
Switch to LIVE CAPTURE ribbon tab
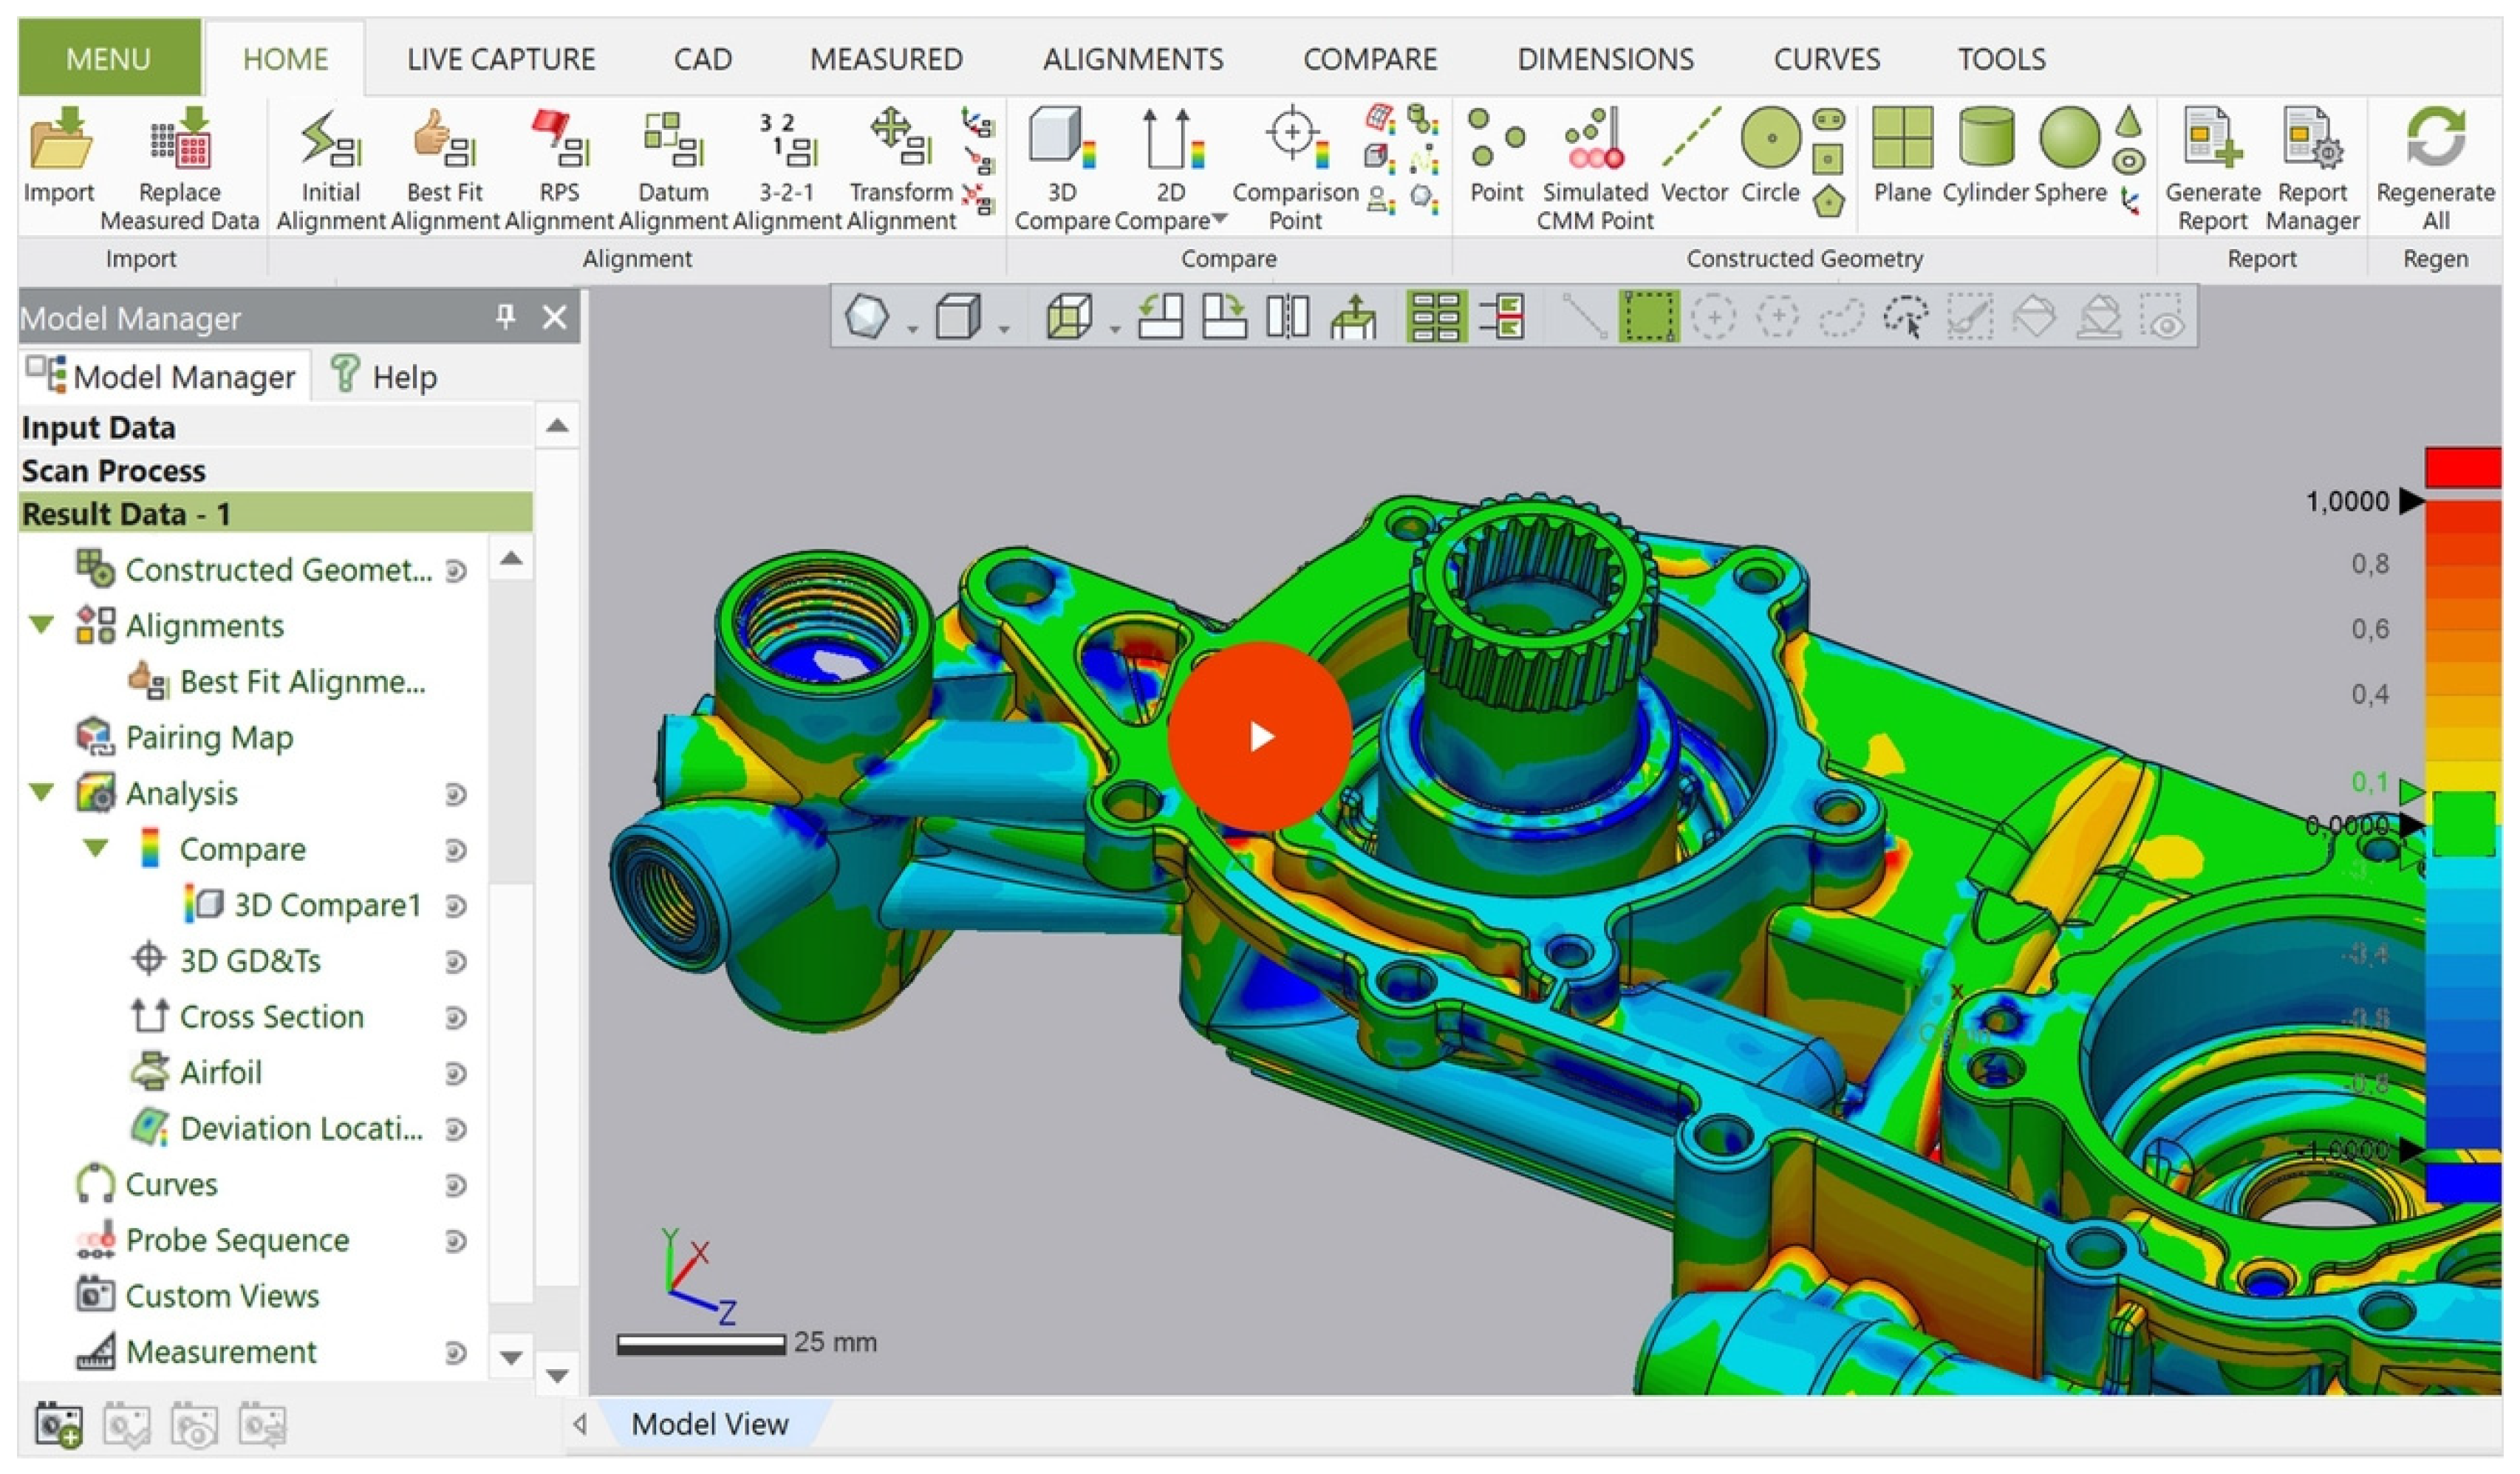tap(501, 59)
